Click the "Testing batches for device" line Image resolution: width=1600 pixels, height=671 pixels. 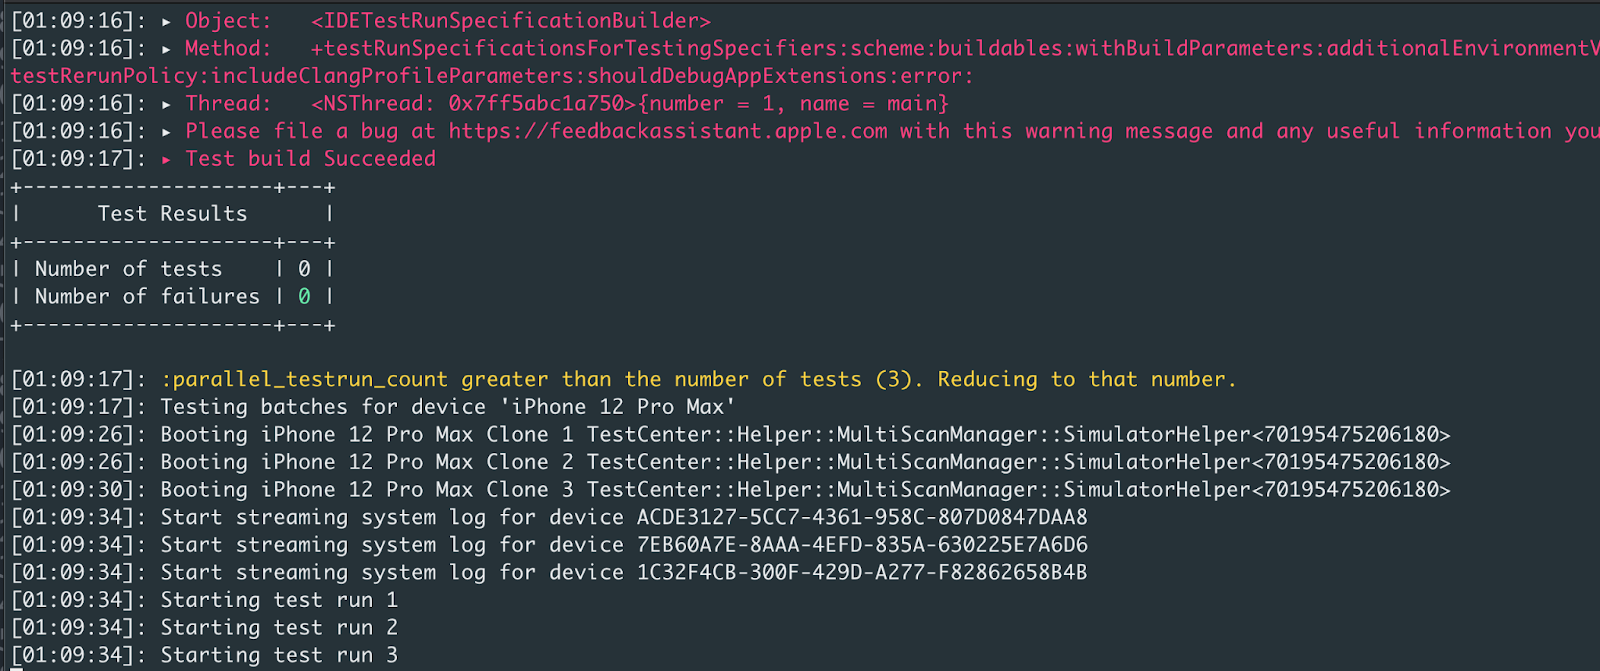tap(447, 407)
